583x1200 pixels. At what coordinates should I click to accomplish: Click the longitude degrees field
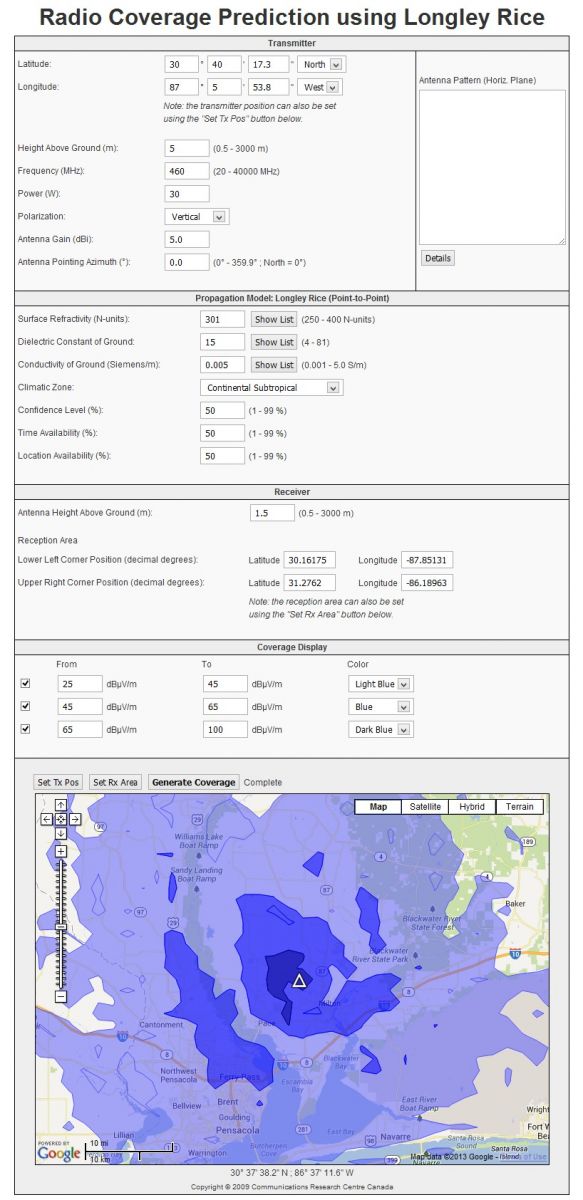[x=181, y=87]
